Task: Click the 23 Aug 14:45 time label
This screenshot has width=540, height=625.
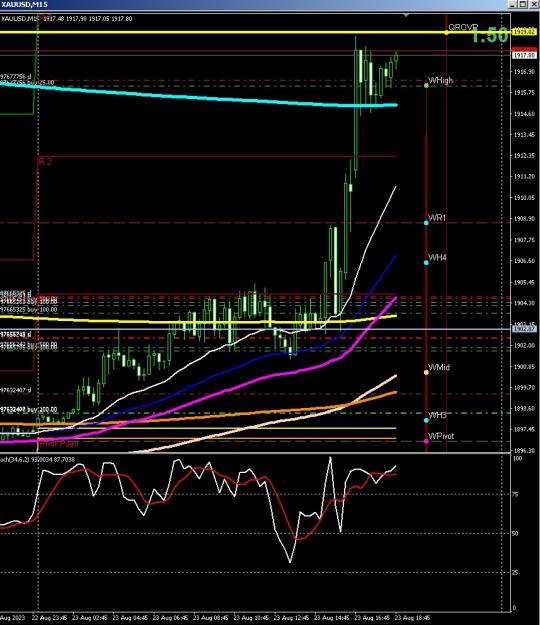Action: [332, 618]
